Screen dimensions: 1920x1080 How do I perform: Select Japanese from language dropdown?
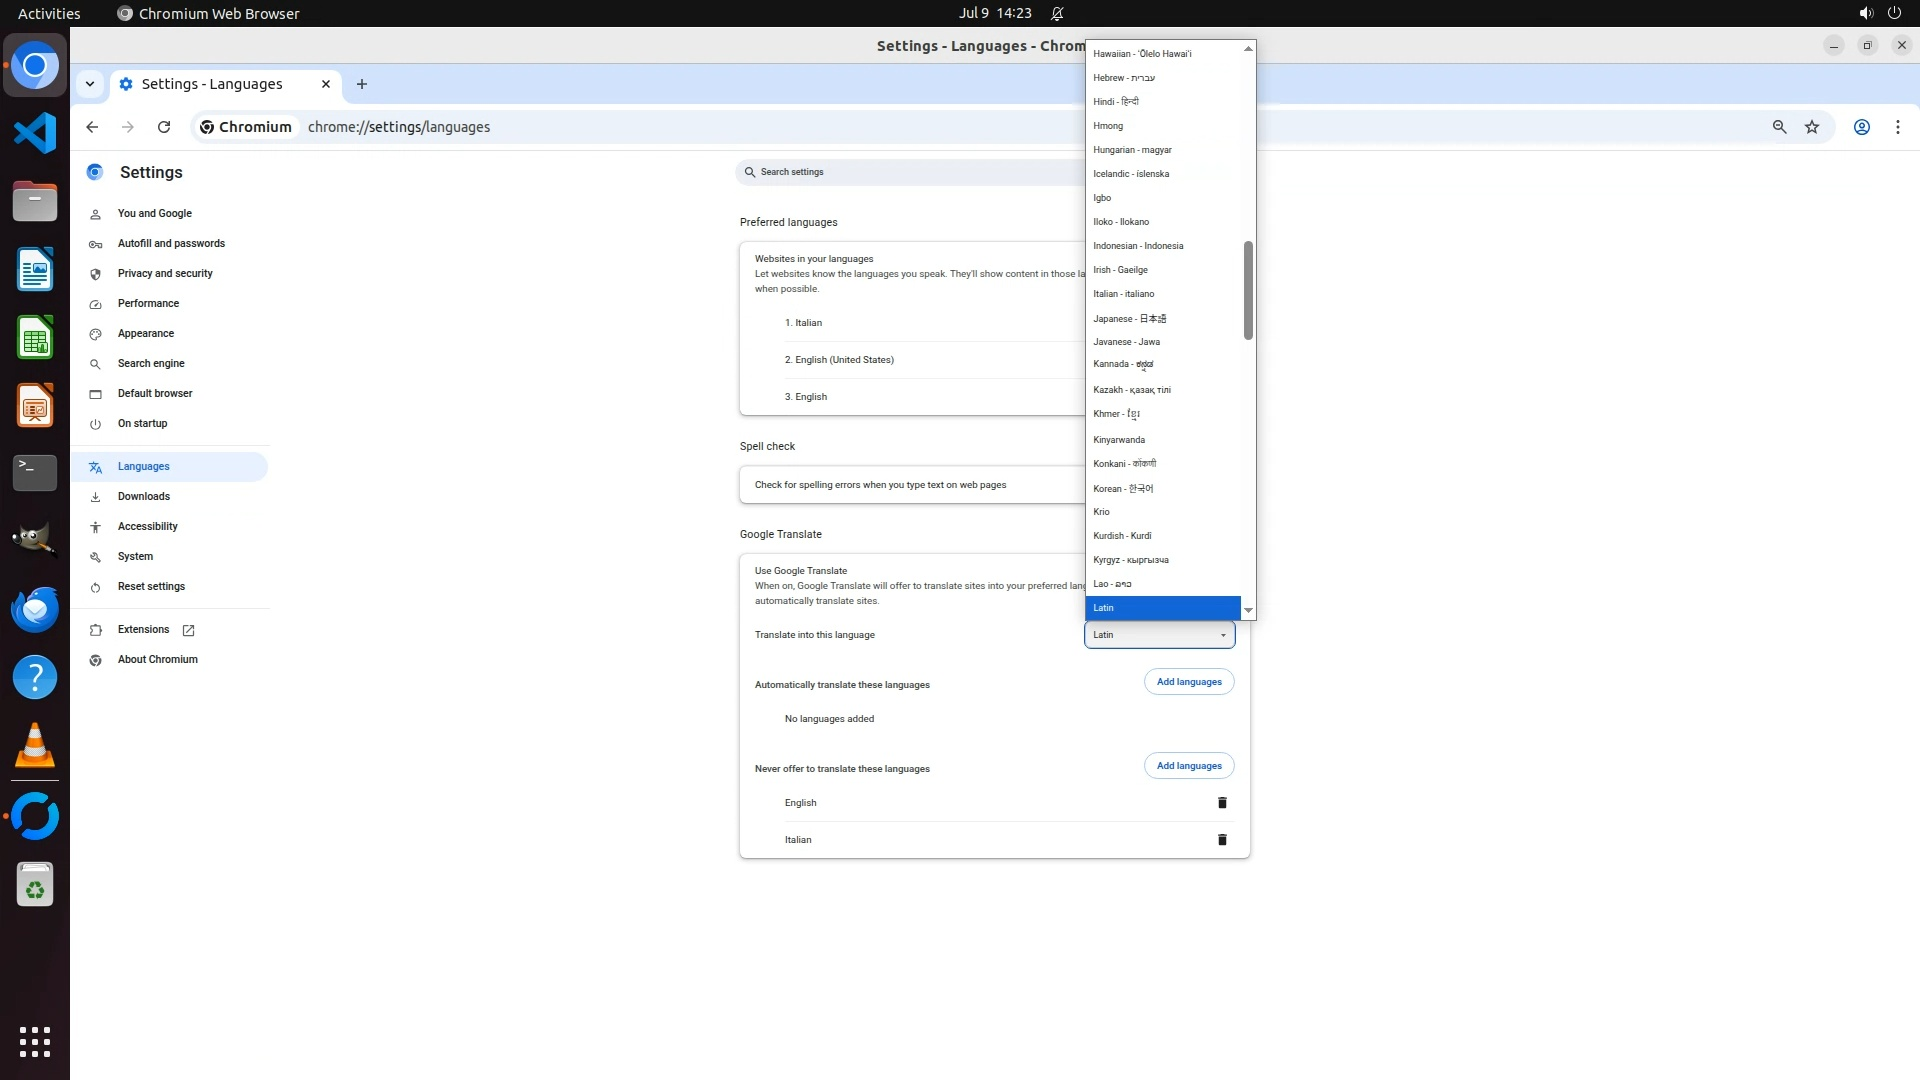click(x=1129, y=318)
